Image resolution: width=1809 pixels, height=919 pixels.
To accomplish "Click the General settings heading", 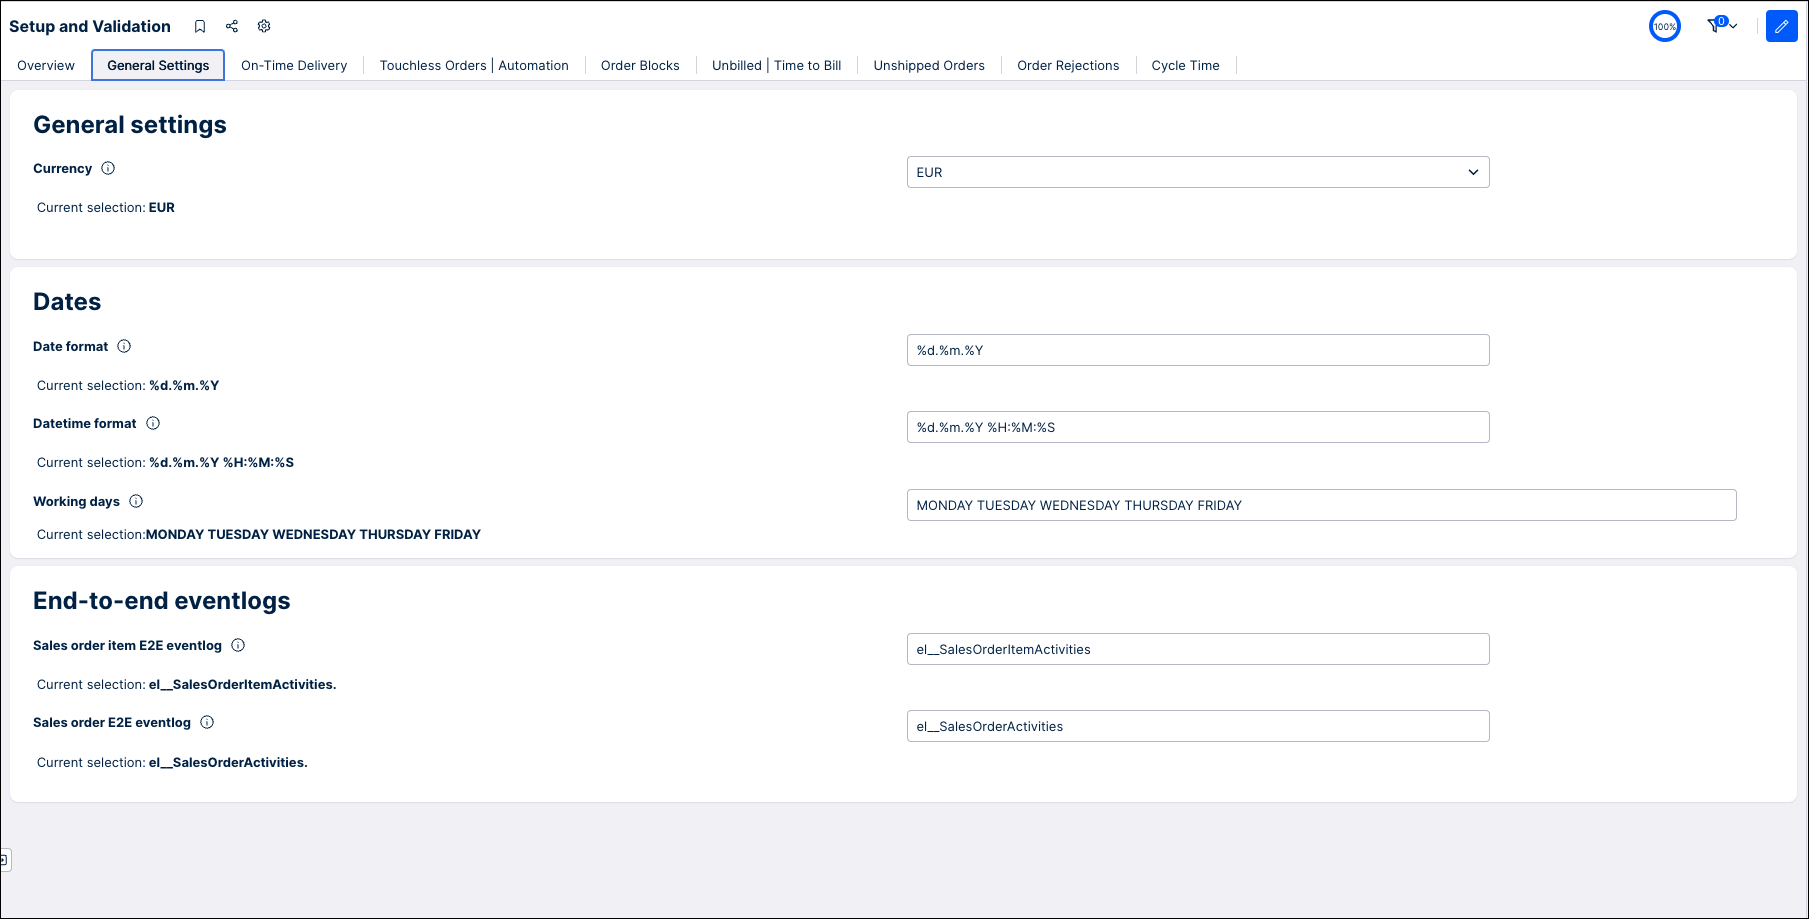I will tap(130, 125).
